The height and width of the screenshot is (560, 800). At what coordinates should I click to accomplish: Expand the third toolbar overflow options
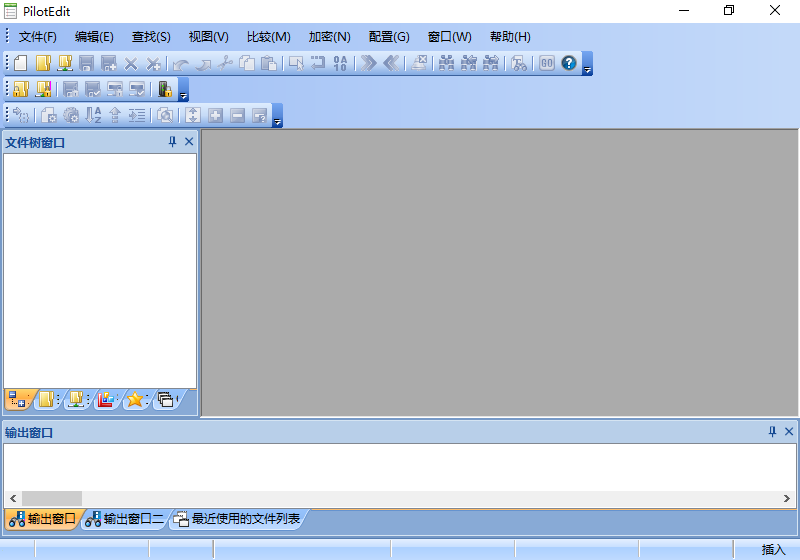pyautogui.click(x=277, y=115)
